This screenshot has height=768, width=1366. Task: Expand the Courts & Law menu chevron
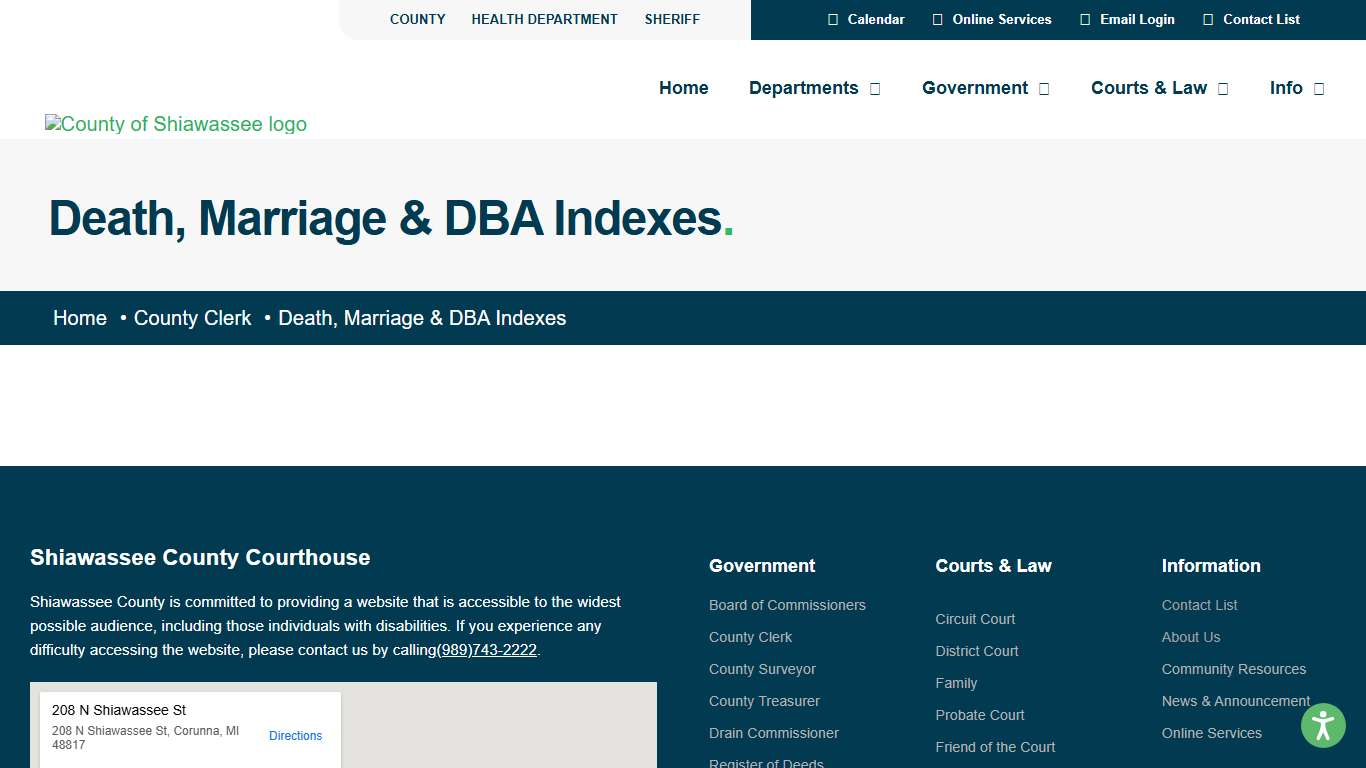(1222, 88)
